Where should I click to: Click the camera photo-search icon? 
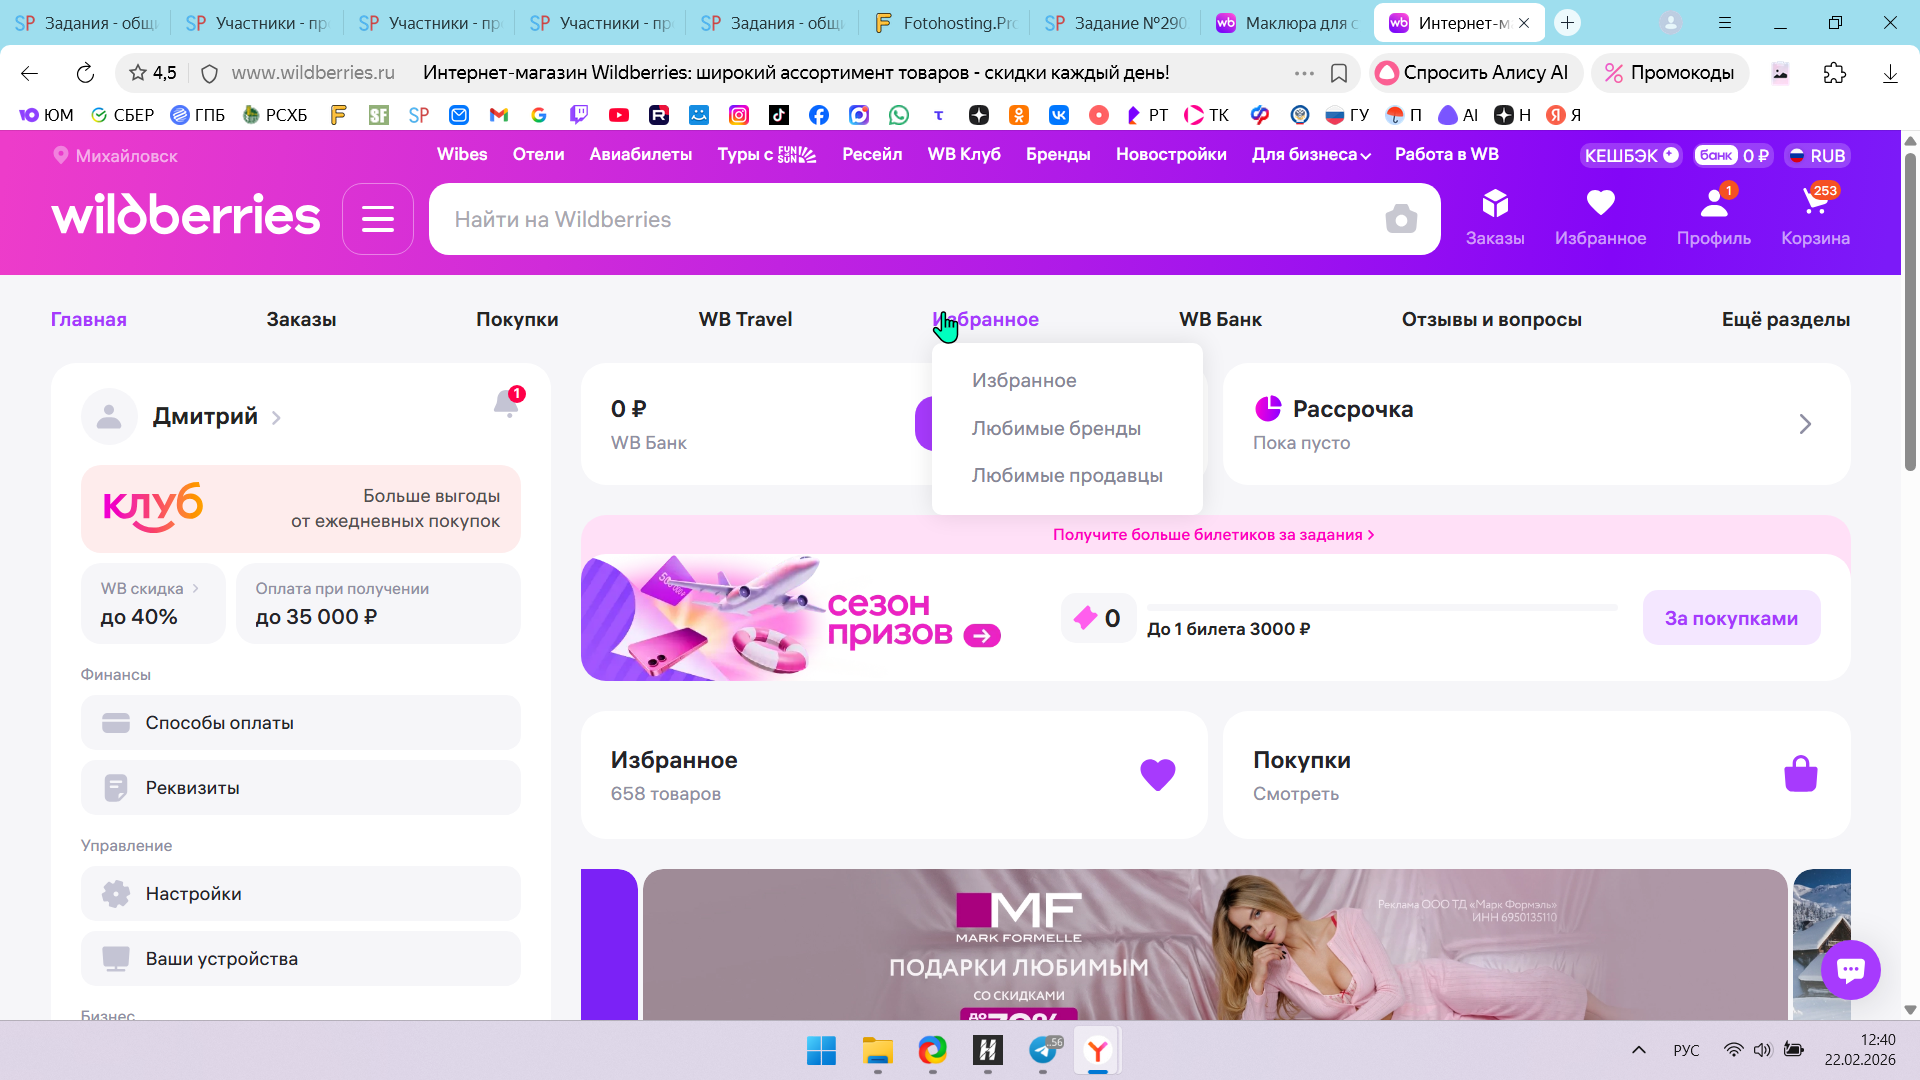tap(1400, 219)
